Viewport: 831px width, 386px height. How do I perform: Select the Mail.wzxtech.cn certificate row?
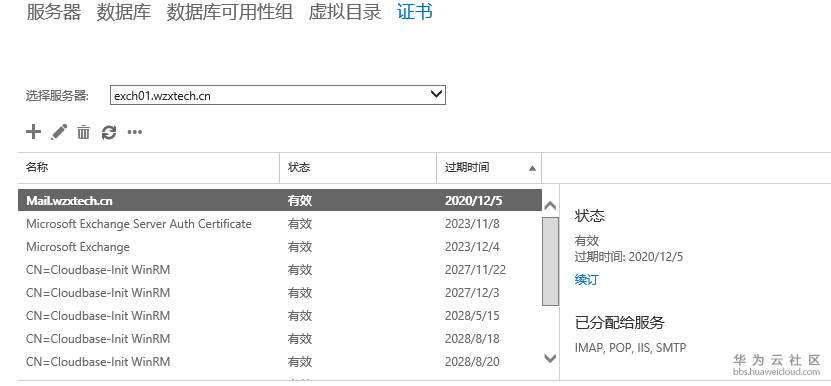[x=280, y=200]
